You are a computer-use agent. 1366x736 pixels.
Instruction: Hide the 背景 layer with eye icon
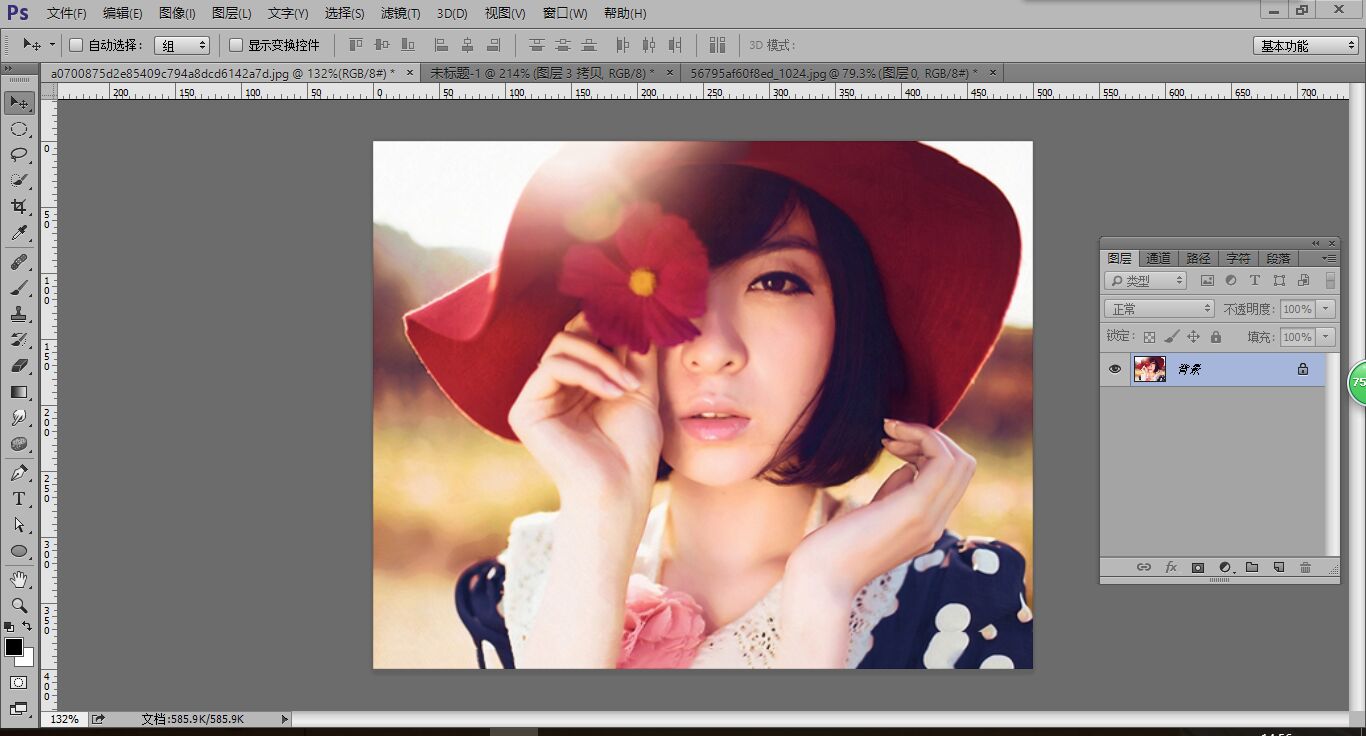coord(1115,369)
